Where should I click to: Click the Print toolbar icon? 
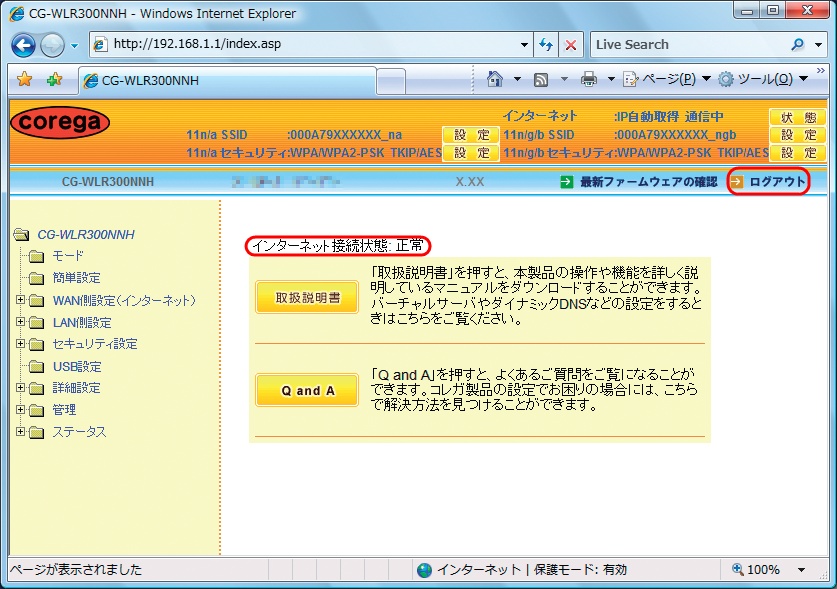589,79
